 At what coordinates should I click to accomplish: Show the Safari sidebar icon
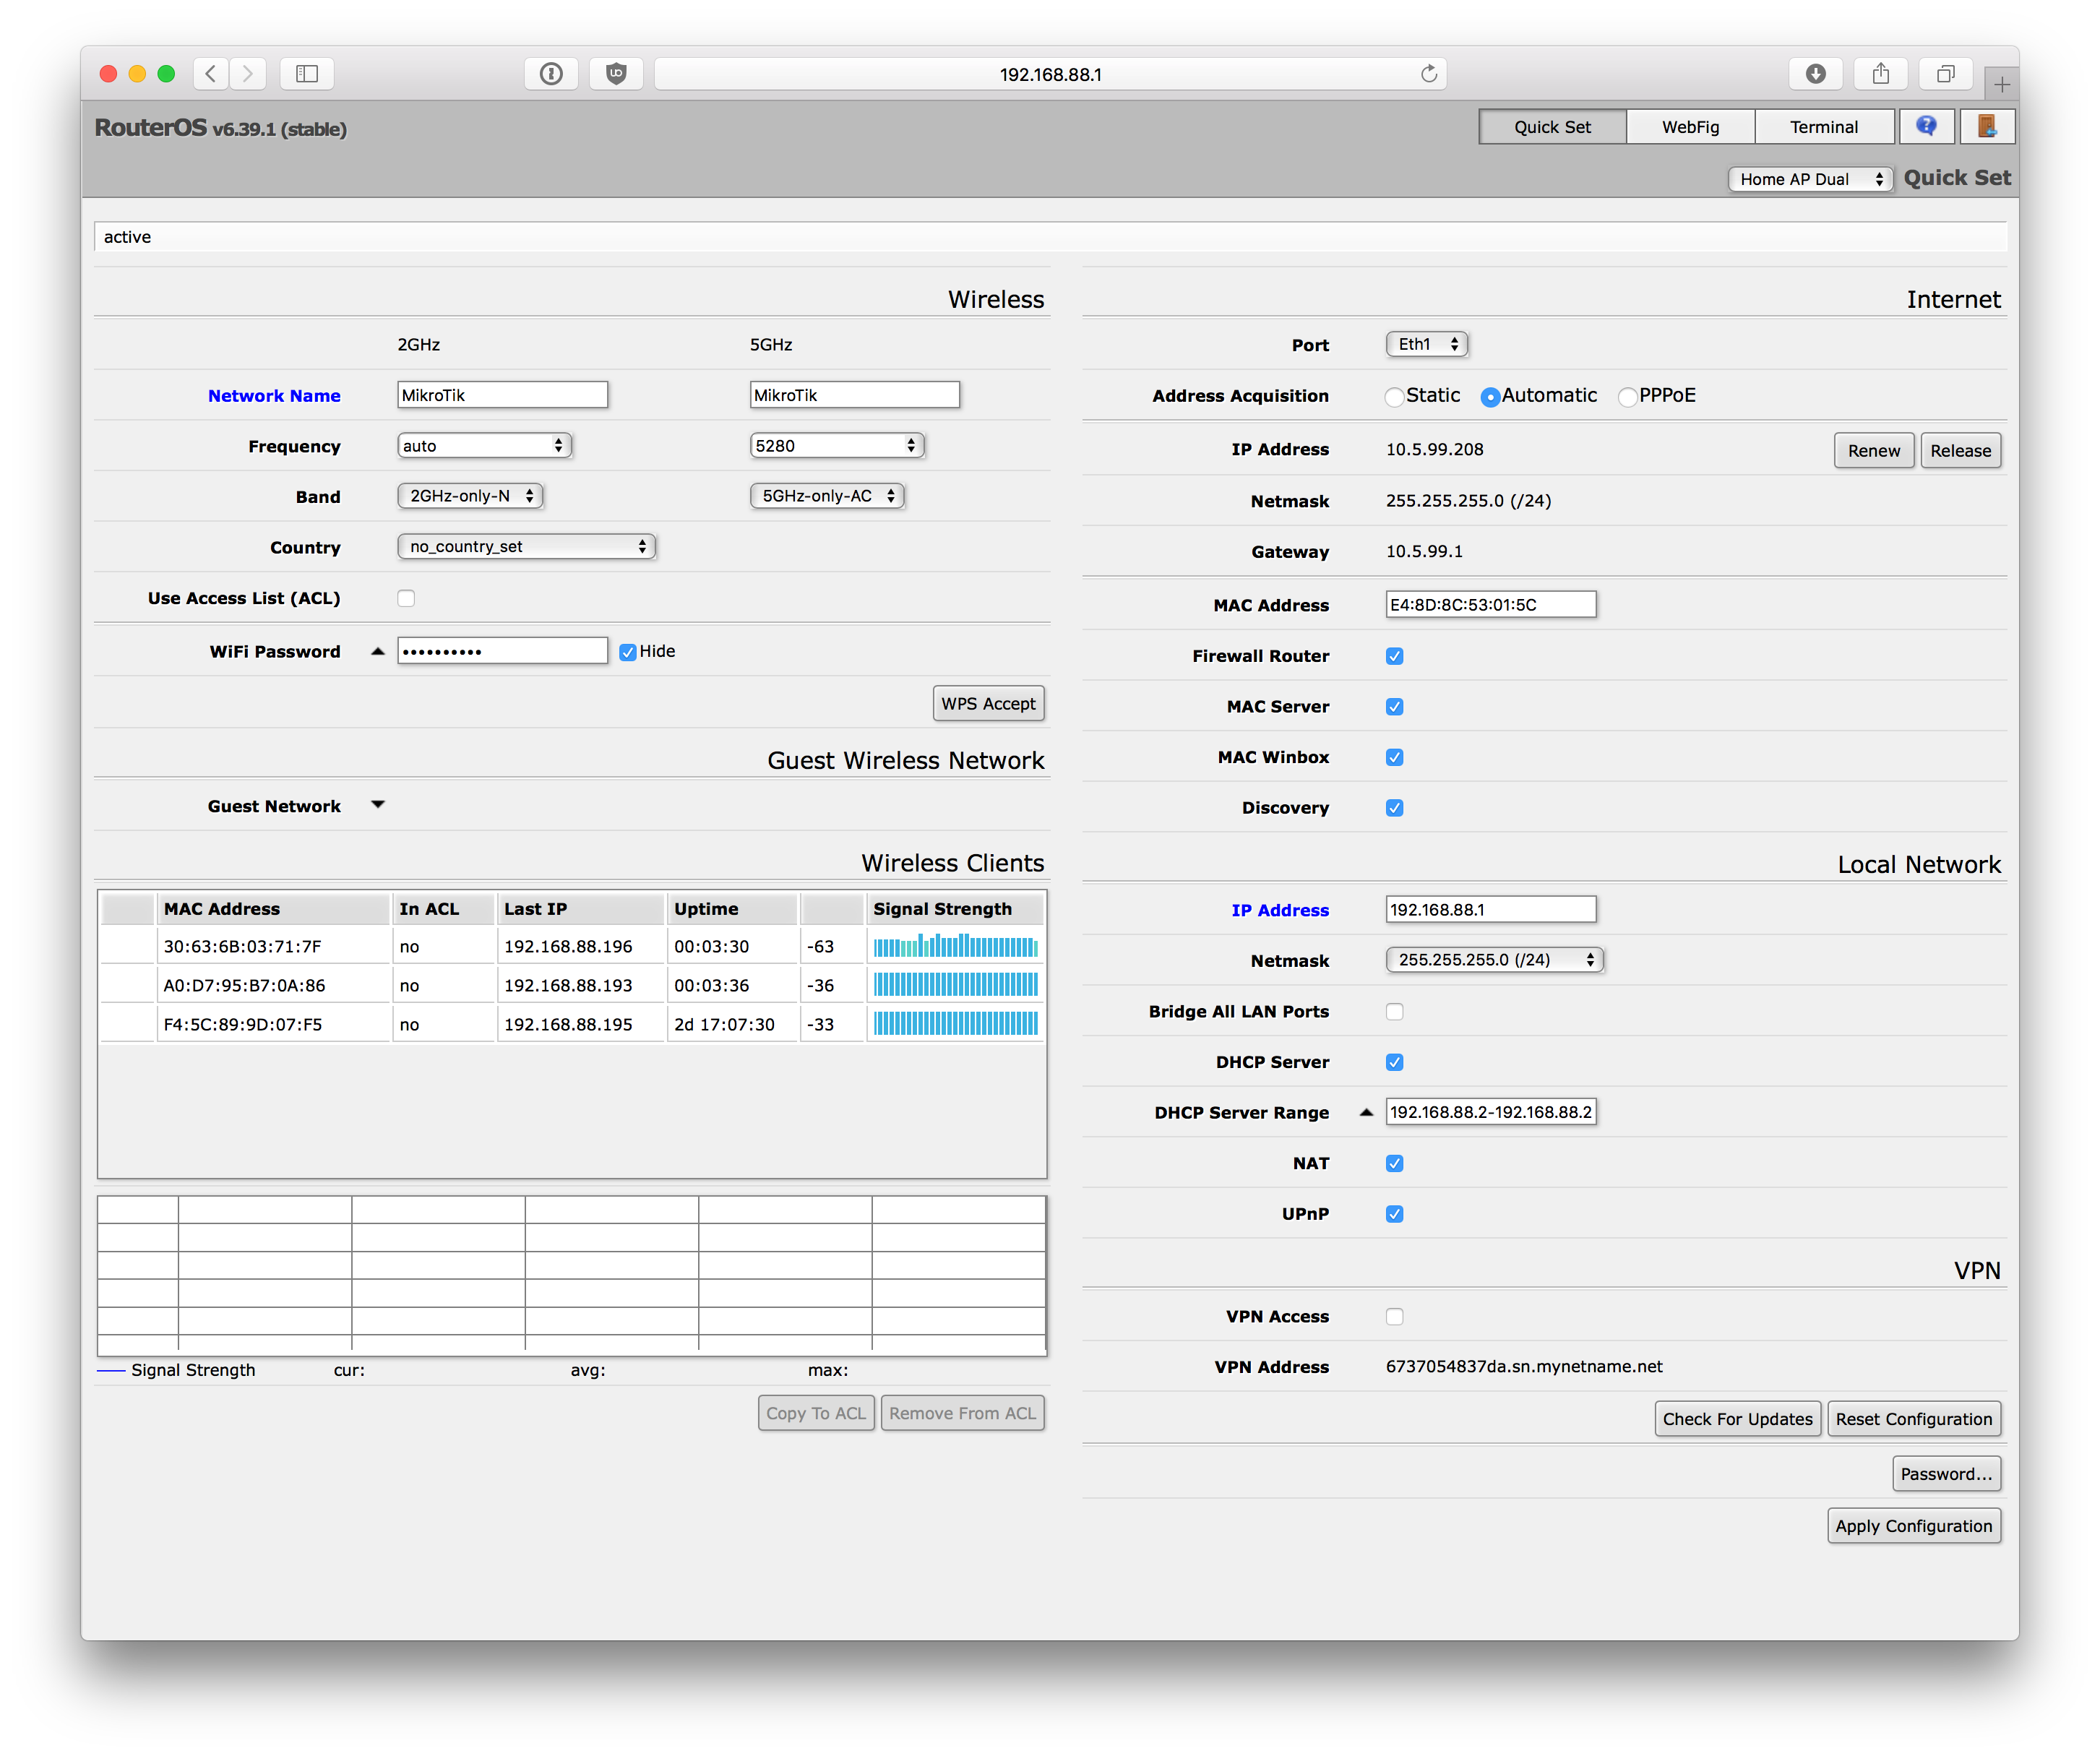tap(307, 74)
